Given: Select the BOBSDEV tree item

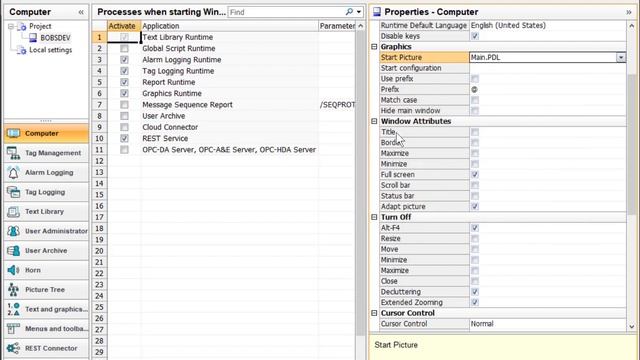Looking at the screenshot, I should (x=55, y=38).
